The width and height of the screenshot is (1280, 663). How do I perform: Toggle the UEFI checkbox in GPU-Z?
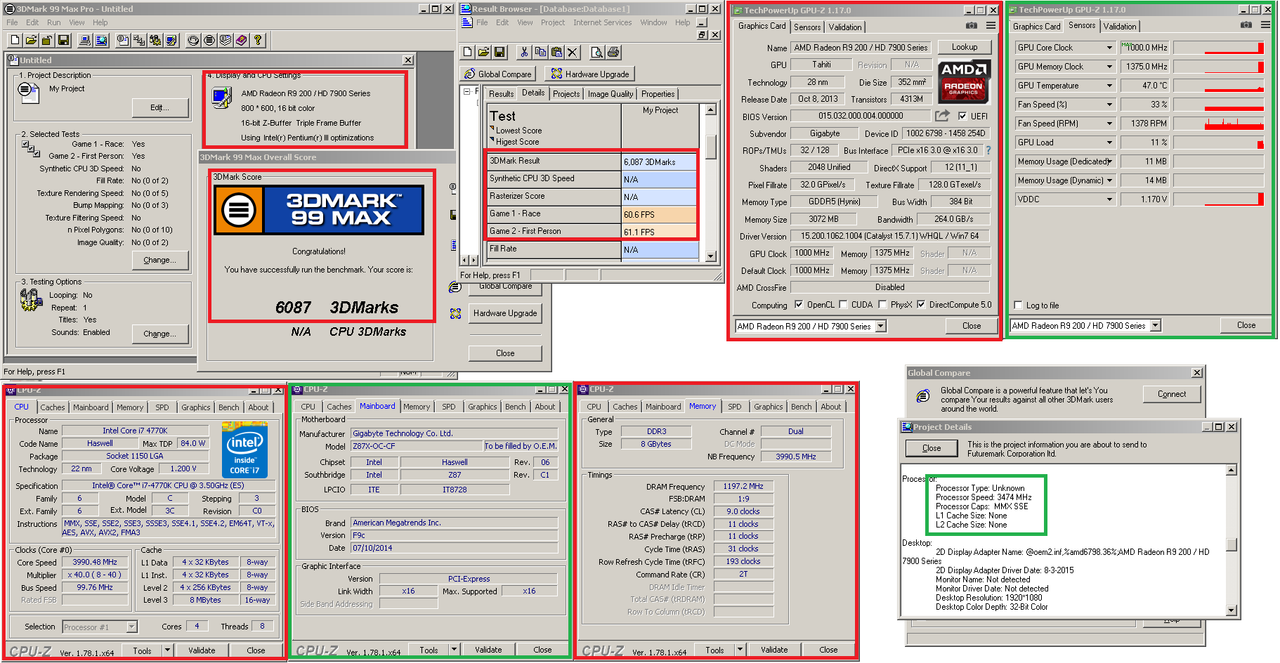click(x=962, y=116)
